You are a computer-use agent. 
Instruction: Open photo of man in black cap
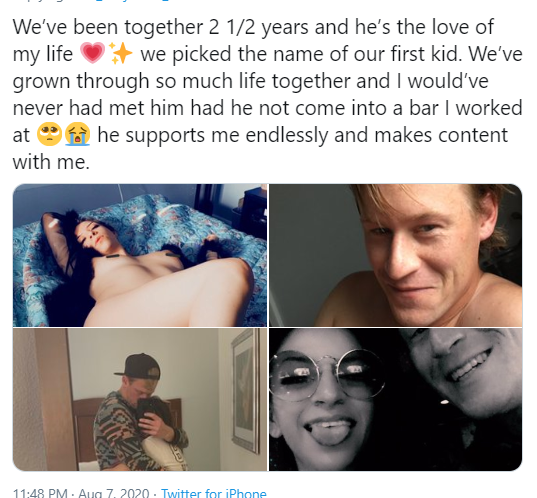pyautogui.click(x=140, y=399)
